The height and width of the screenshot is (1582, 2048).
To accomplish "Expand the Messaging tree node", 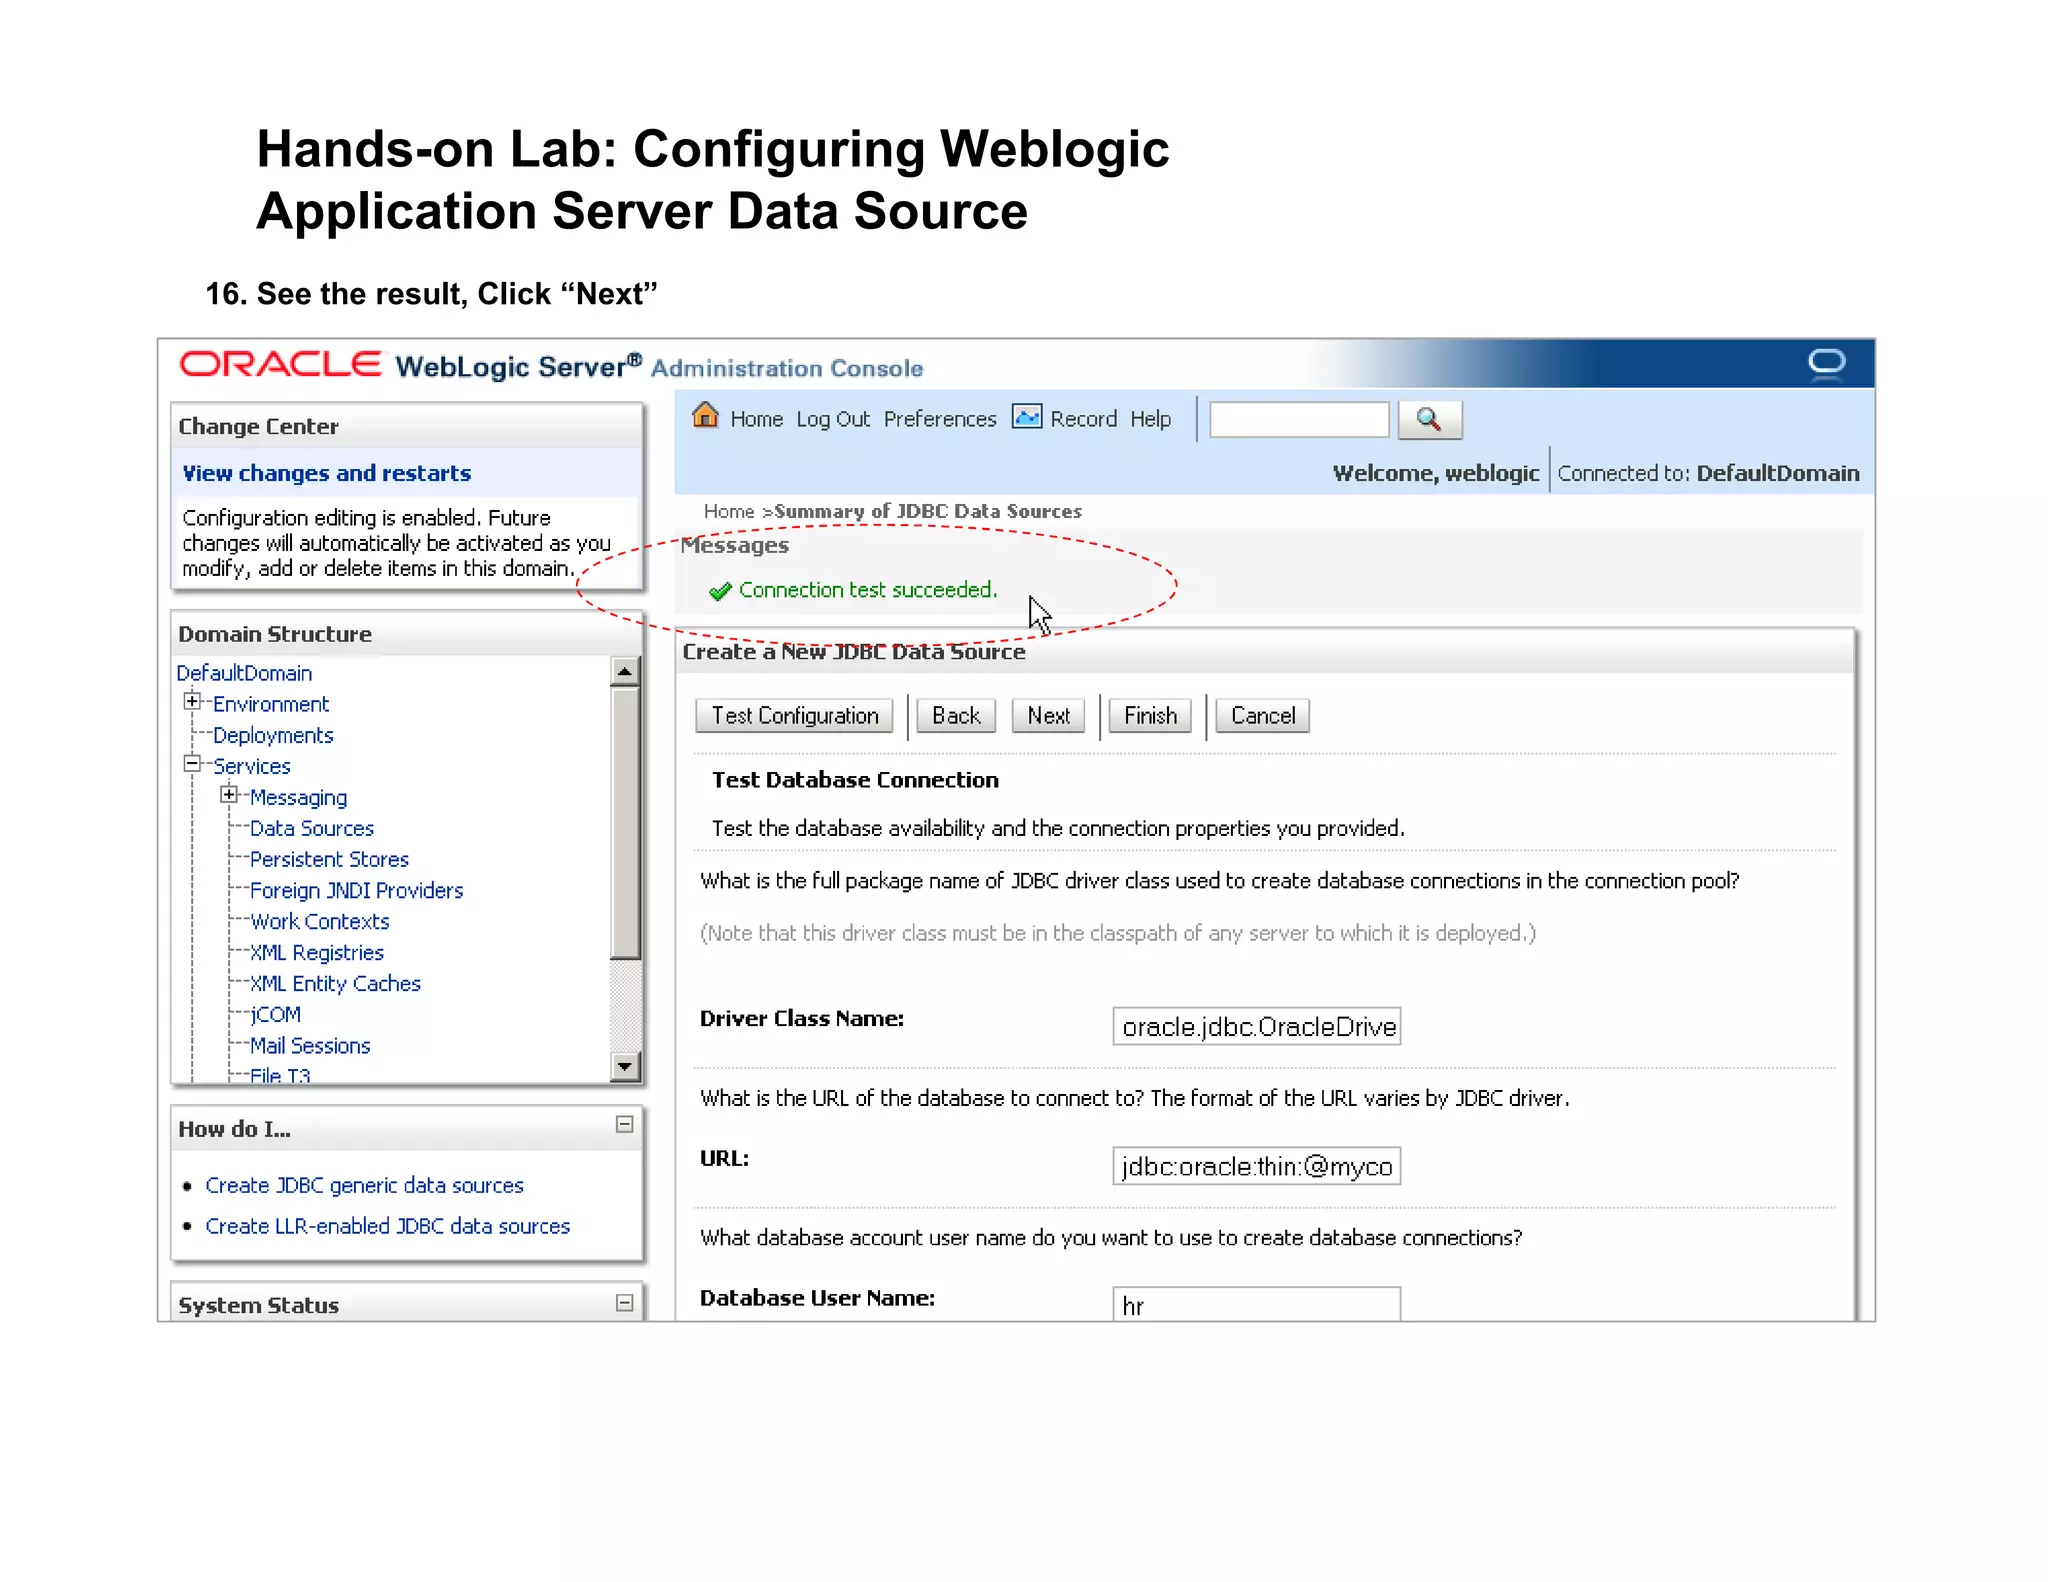I will [229, 795].
